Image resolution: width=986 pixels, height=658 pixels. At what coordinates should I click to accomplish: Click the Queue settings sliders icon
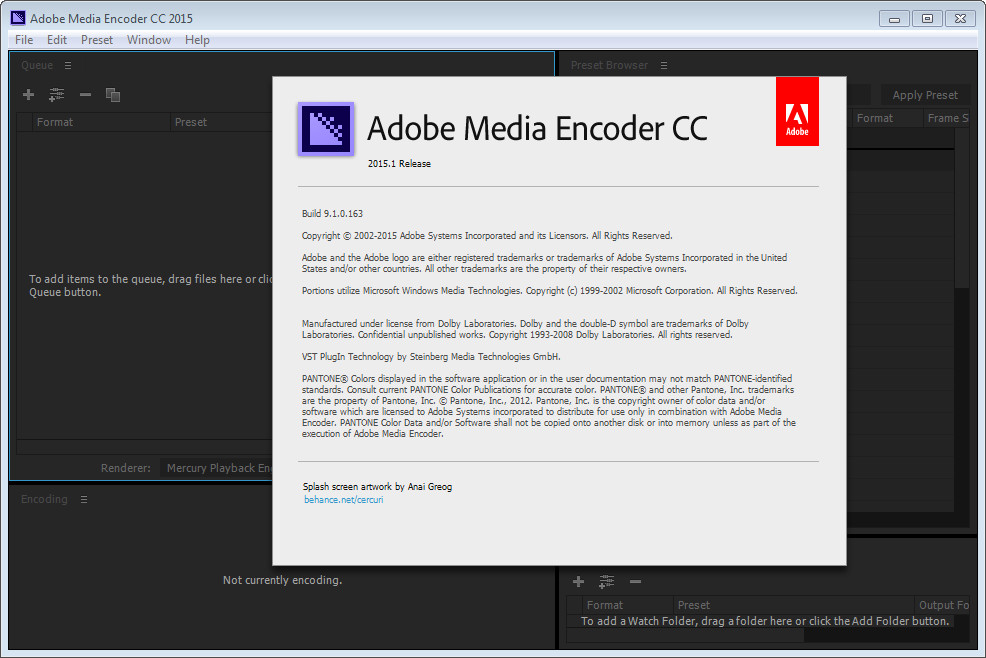point(57,95)
